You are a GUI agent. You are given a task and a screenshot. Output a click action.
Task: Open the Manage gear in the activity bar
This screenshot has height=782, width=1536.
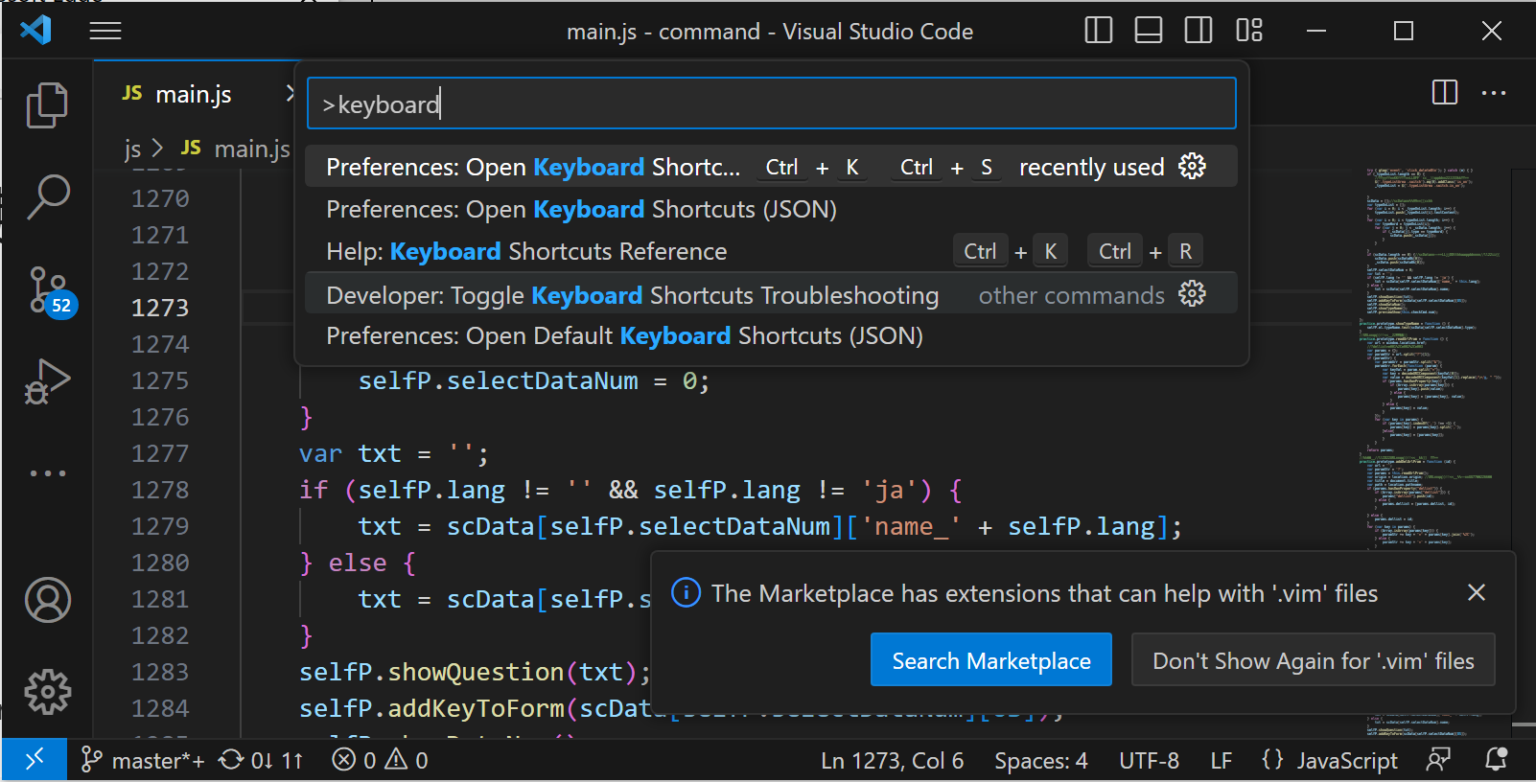(x=47, y=691)
